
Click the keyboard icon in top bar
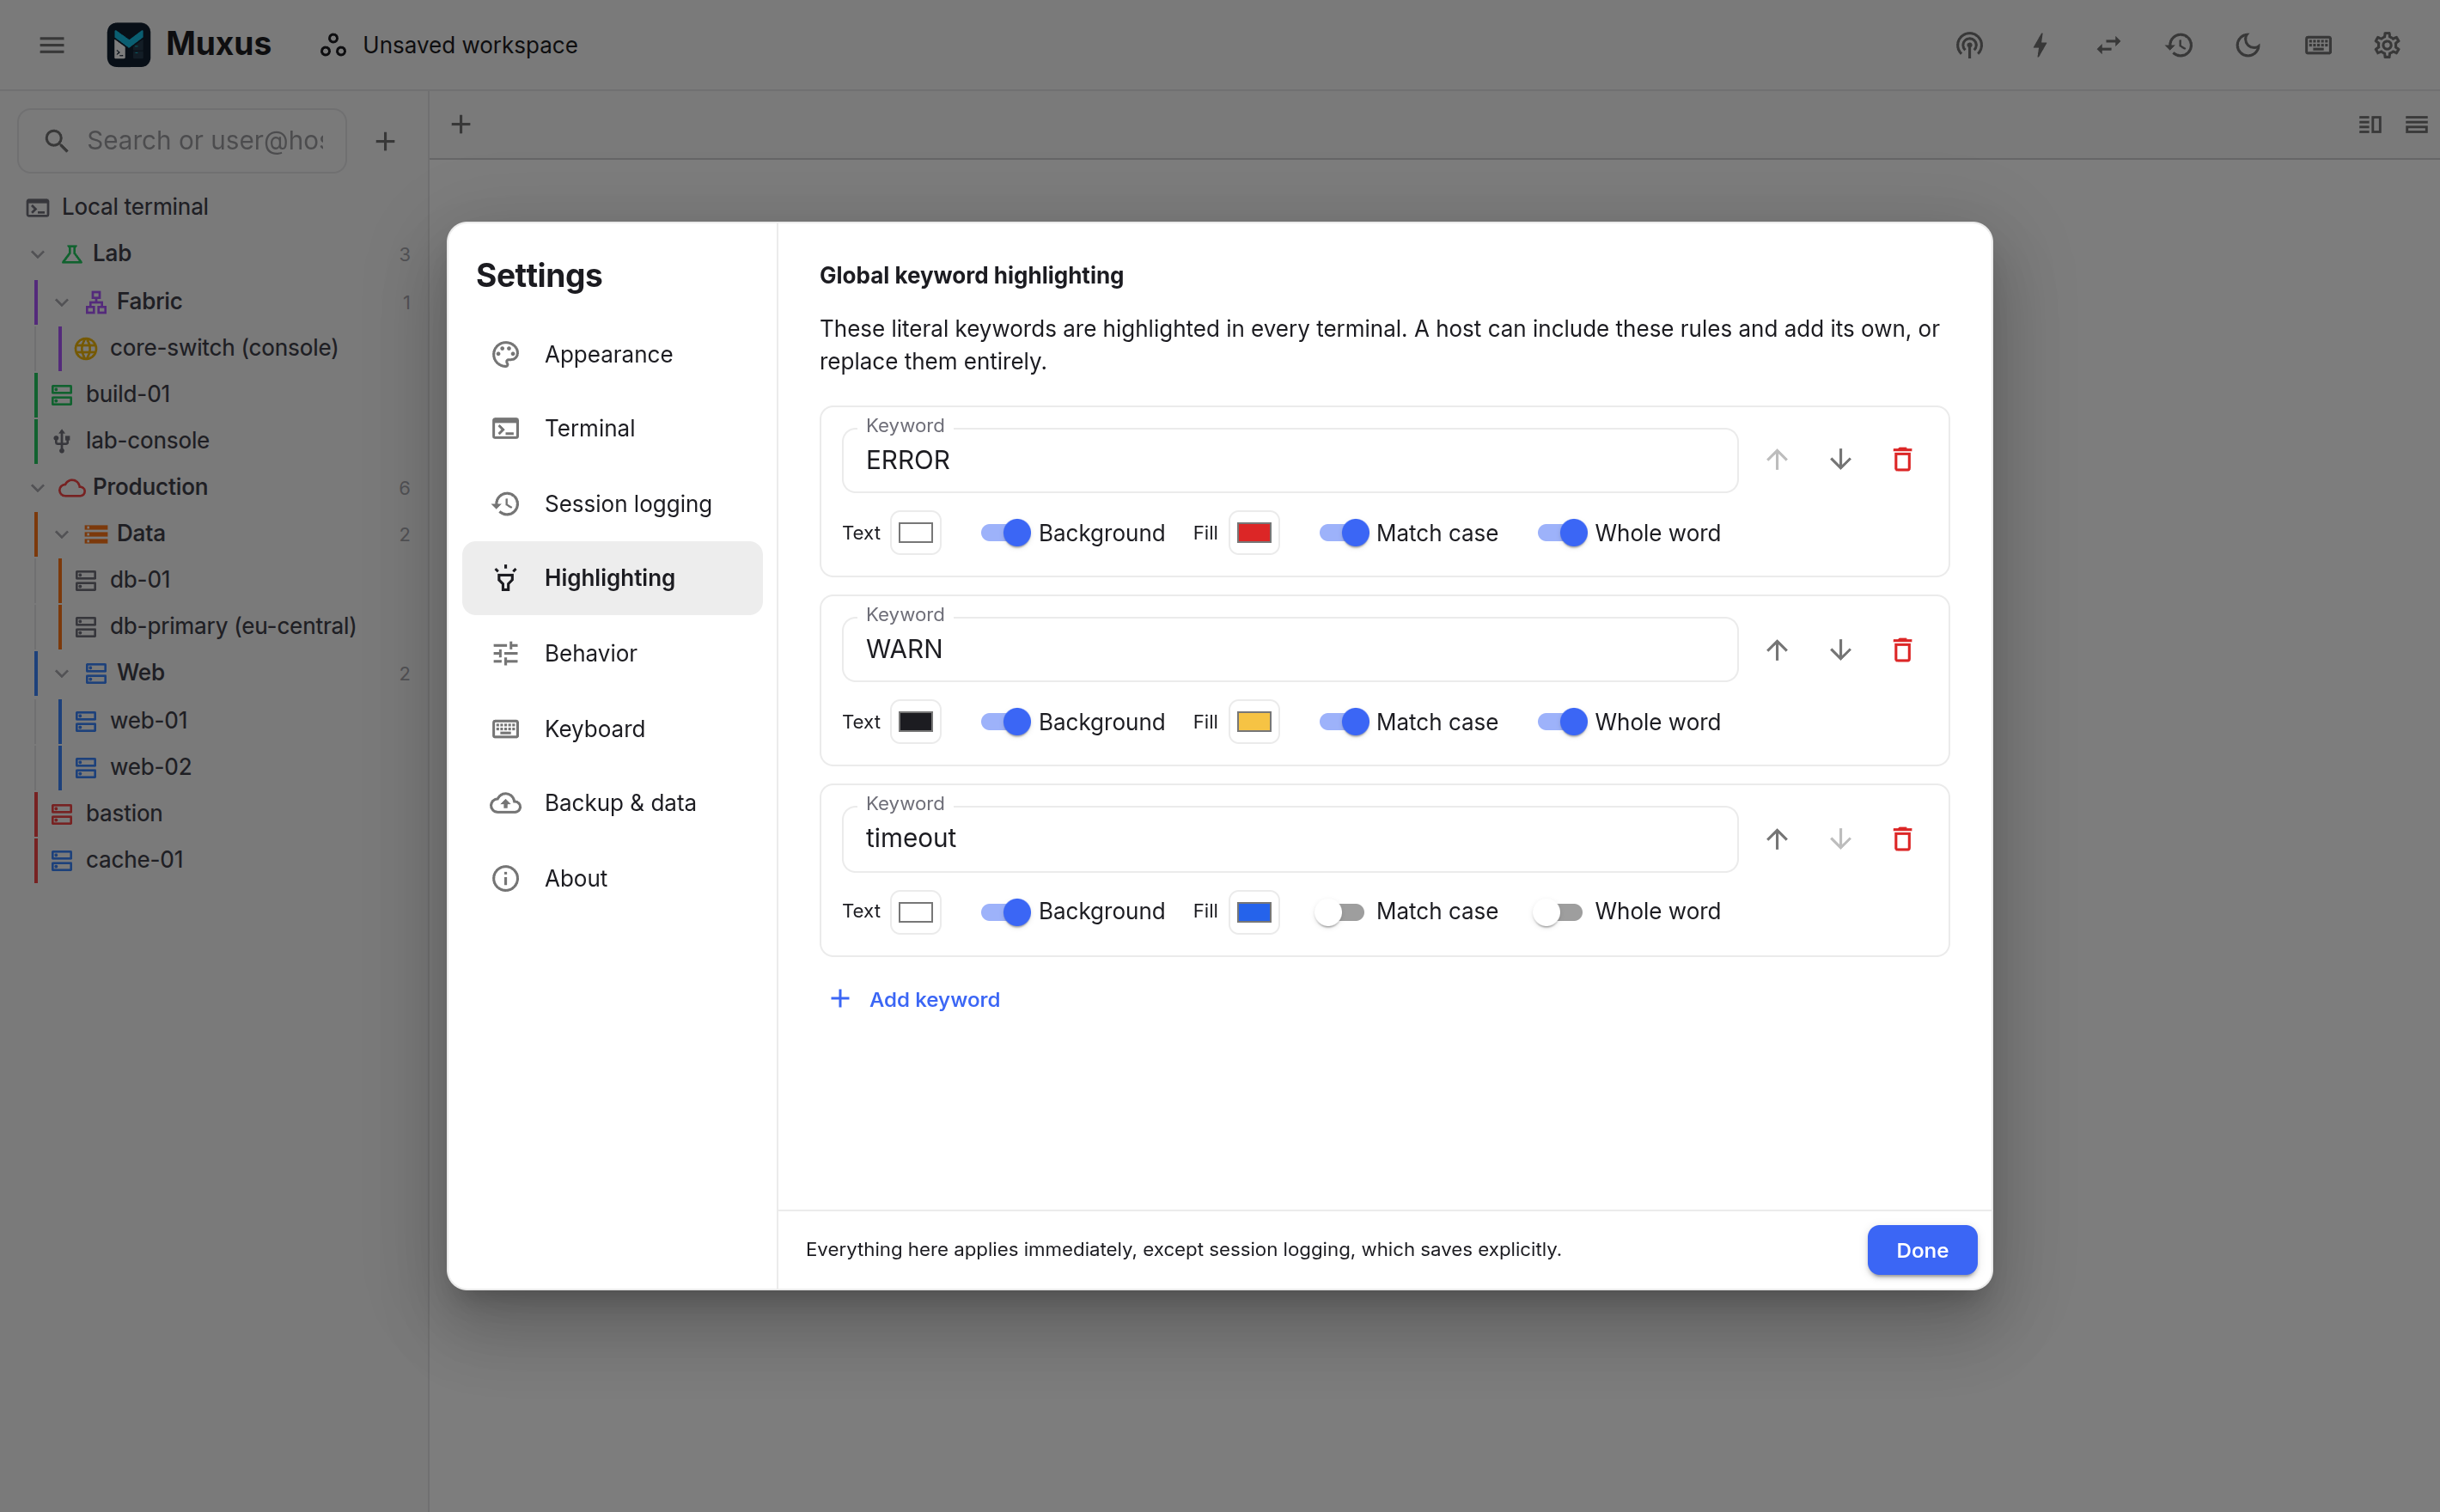click(2318, 45)
